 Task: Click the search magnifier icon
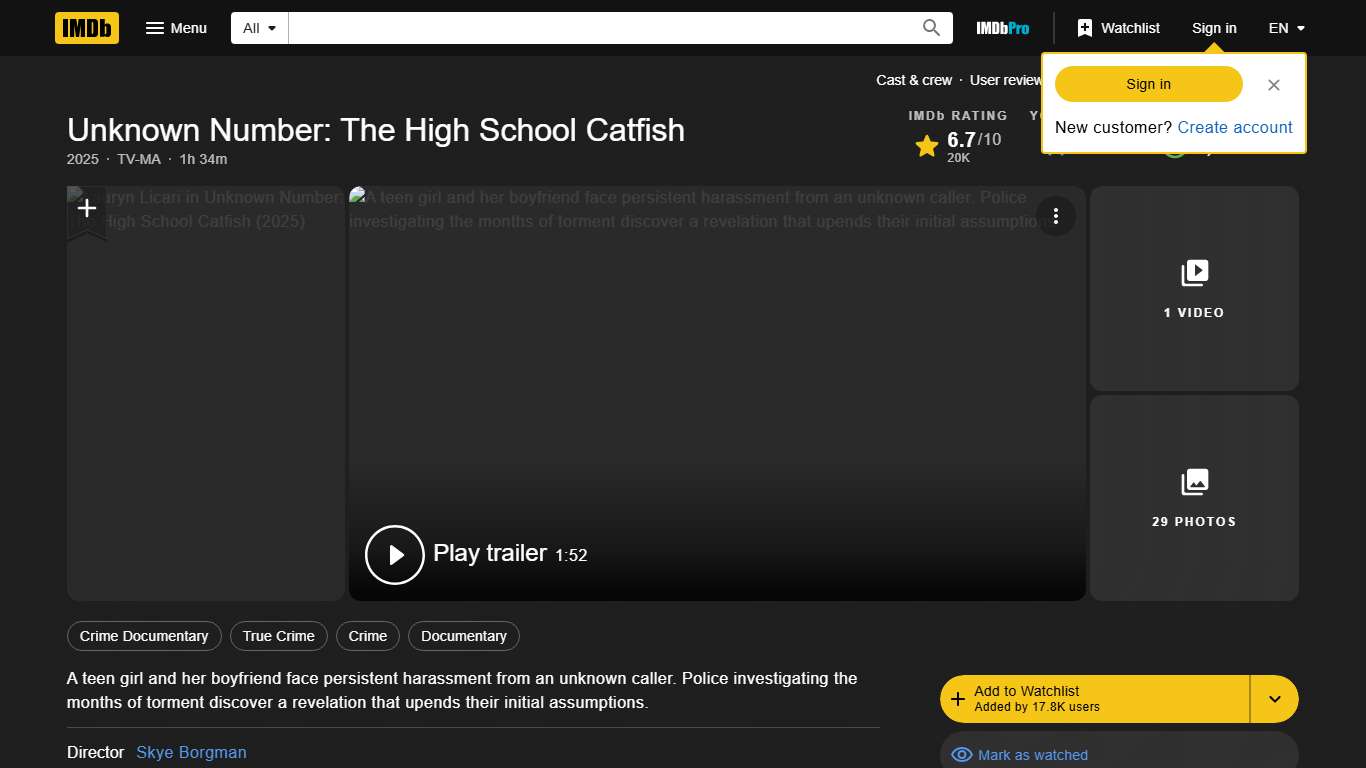pyautogui.click(x=930, y=27)
